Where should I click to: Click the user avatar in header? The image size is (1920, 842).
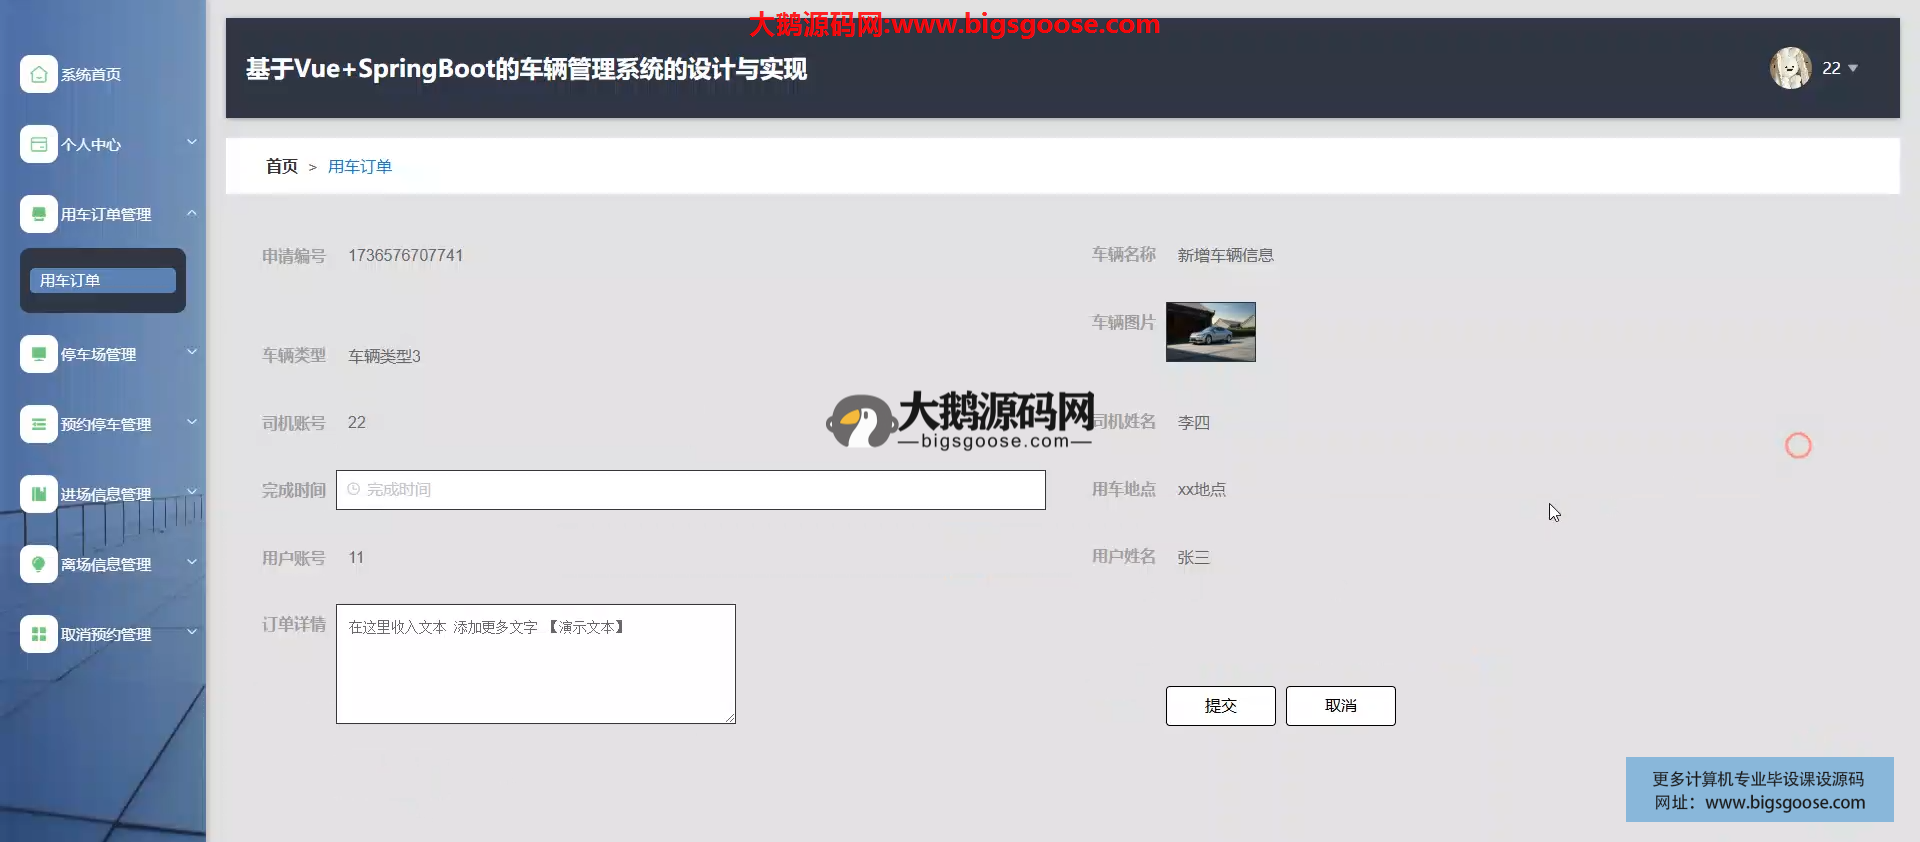click(1790, 68)
